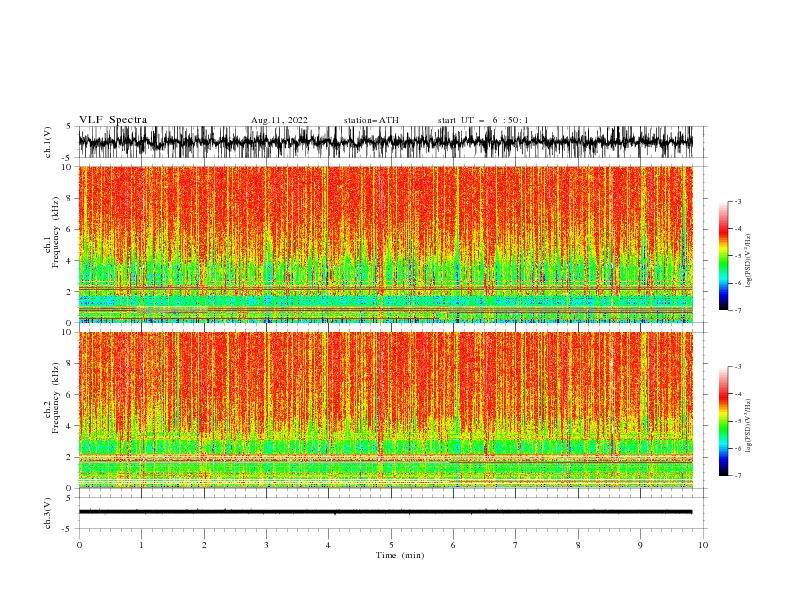Click the ch.2 spectrogram plot area
Viewport: 792px width, 612px height.
[385, 410]
